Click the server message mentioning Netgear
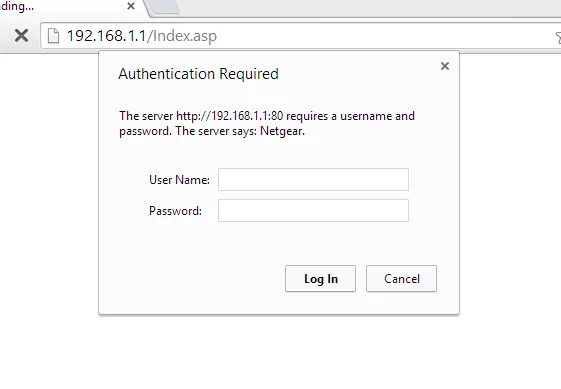 (267, 123)
